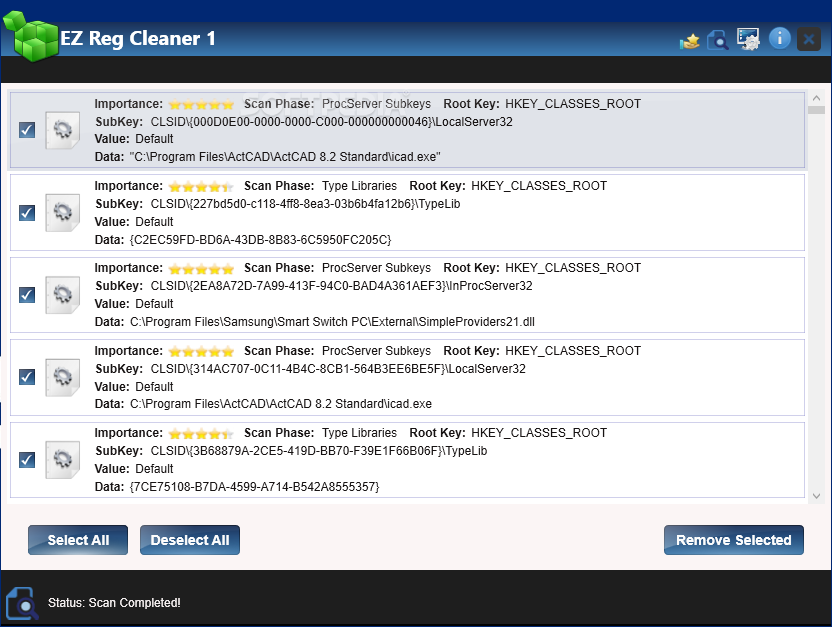Click quoted data path of first entry
Screen dimensions: 832x627
click(285, 157)
